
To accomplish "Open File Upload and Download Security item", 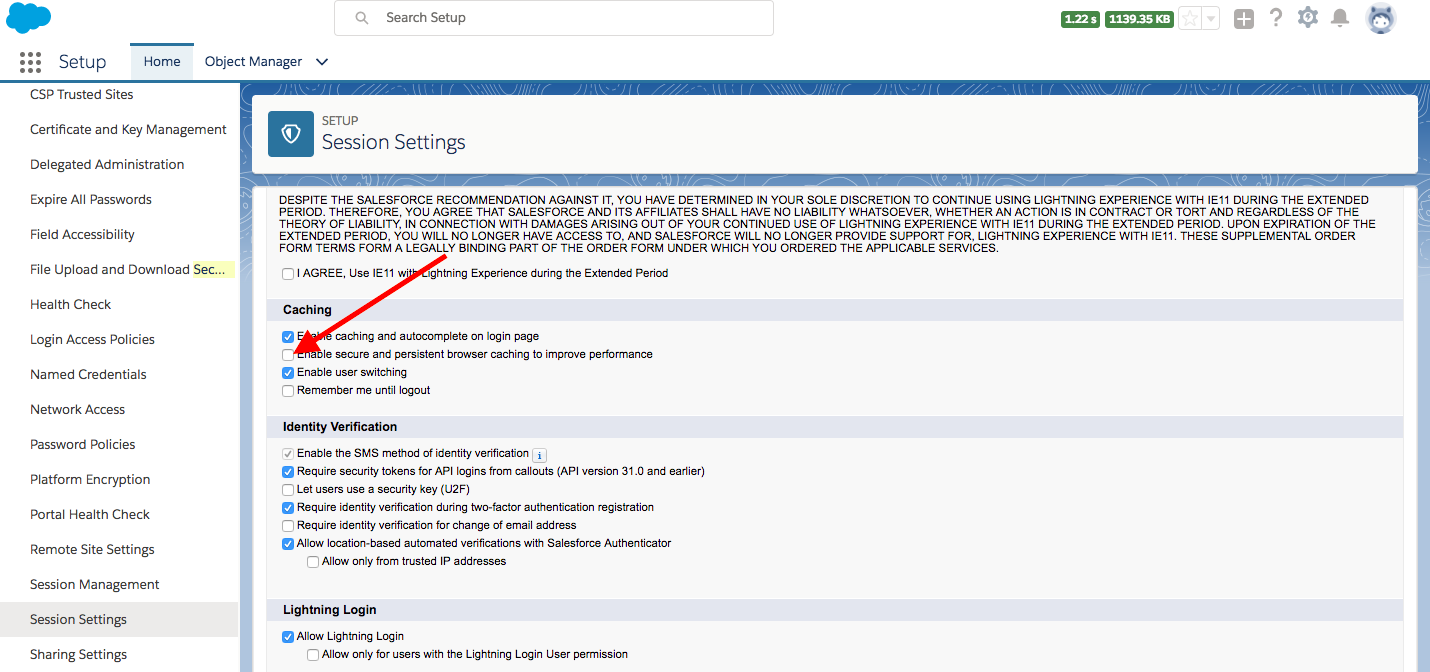I will pyautogui.click(x=128, y=270).
